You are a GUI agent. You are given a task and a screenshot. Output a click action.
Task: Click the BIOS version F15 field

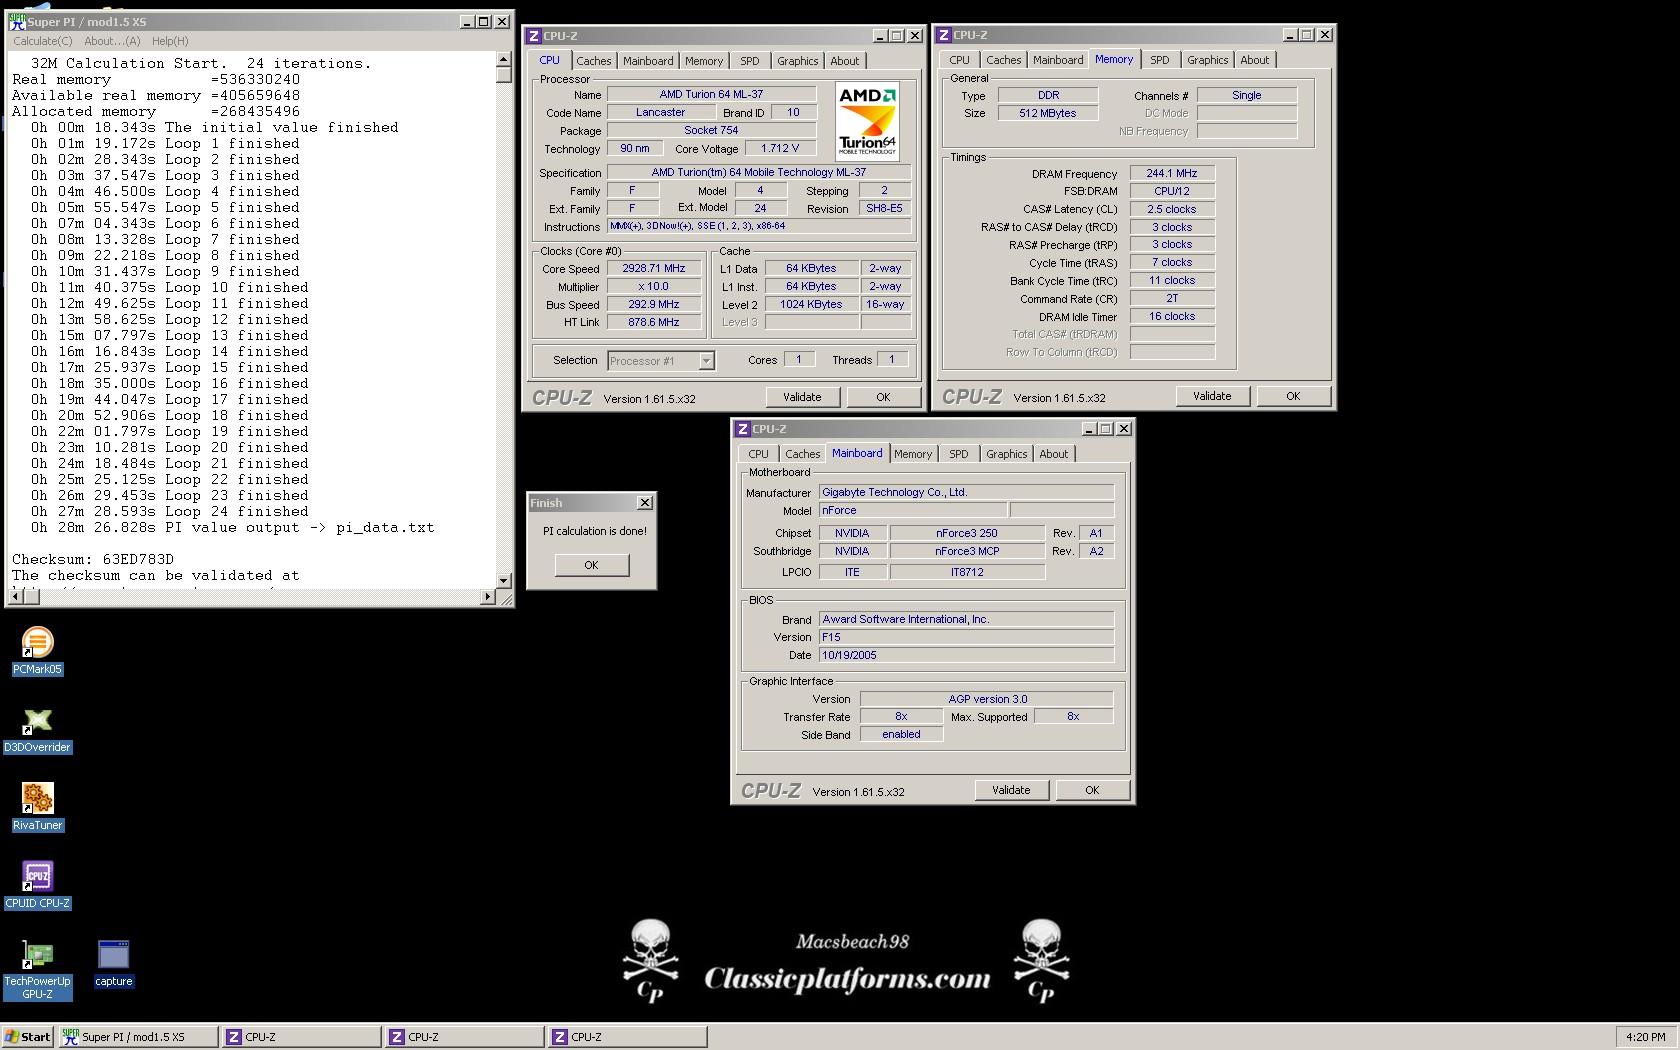tap(966, 637)
